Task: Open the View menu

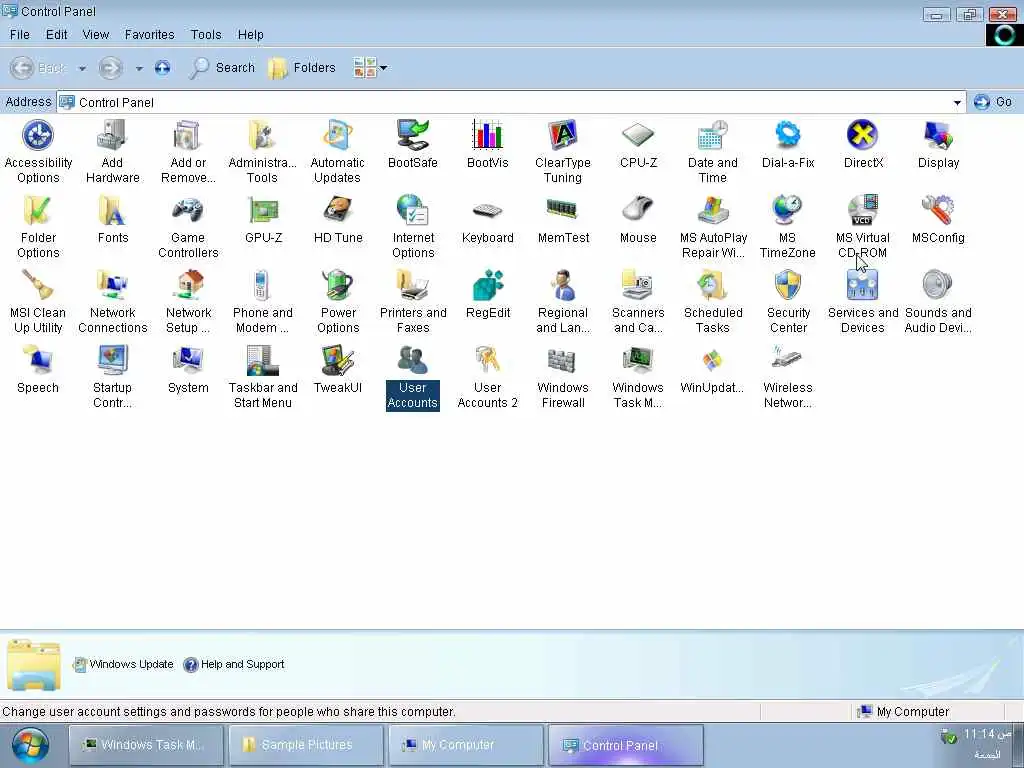Action: tap(95, 35)
